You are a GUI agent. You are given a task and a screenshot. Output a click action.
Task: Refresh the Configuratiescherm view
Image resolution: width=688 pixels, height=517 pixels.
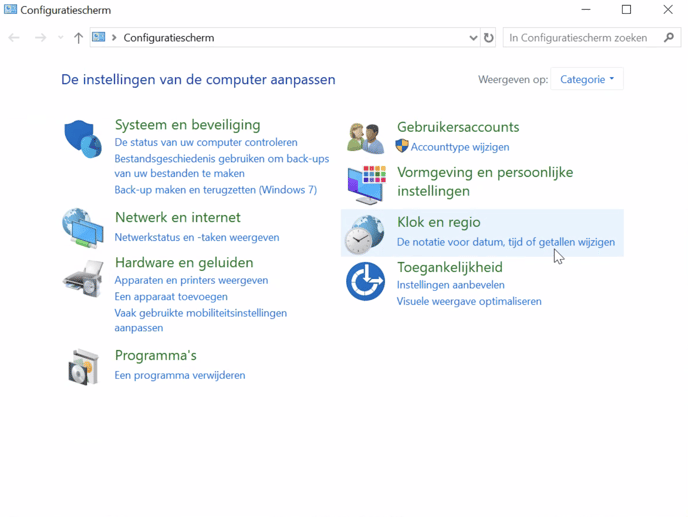[x=488, y=38]
